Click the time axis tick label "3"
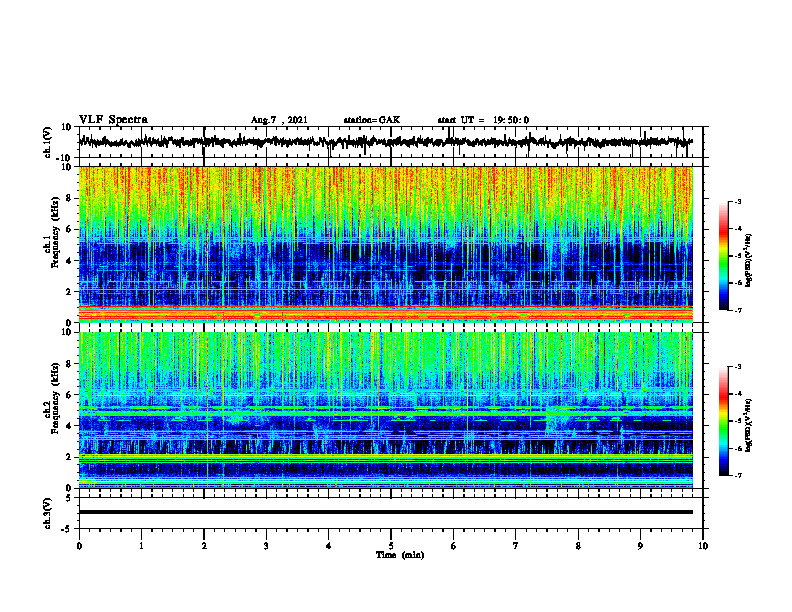This screenshot has height=612, width=792. tap(266, 546)
